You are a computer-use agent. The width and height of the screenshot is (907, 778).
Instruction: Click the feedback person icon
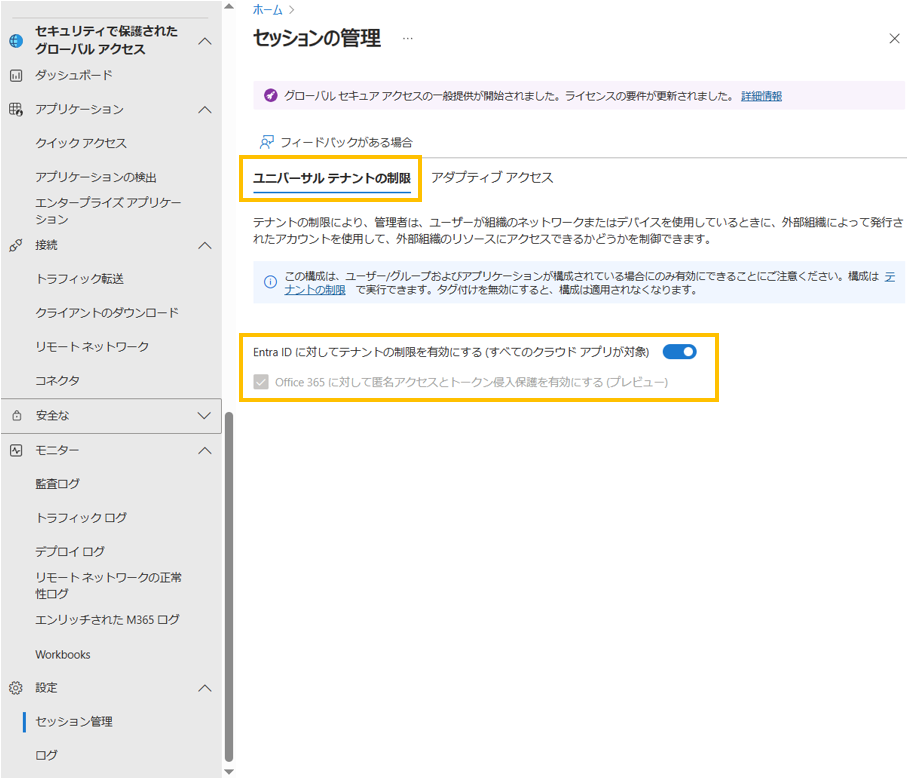point(267,142)
